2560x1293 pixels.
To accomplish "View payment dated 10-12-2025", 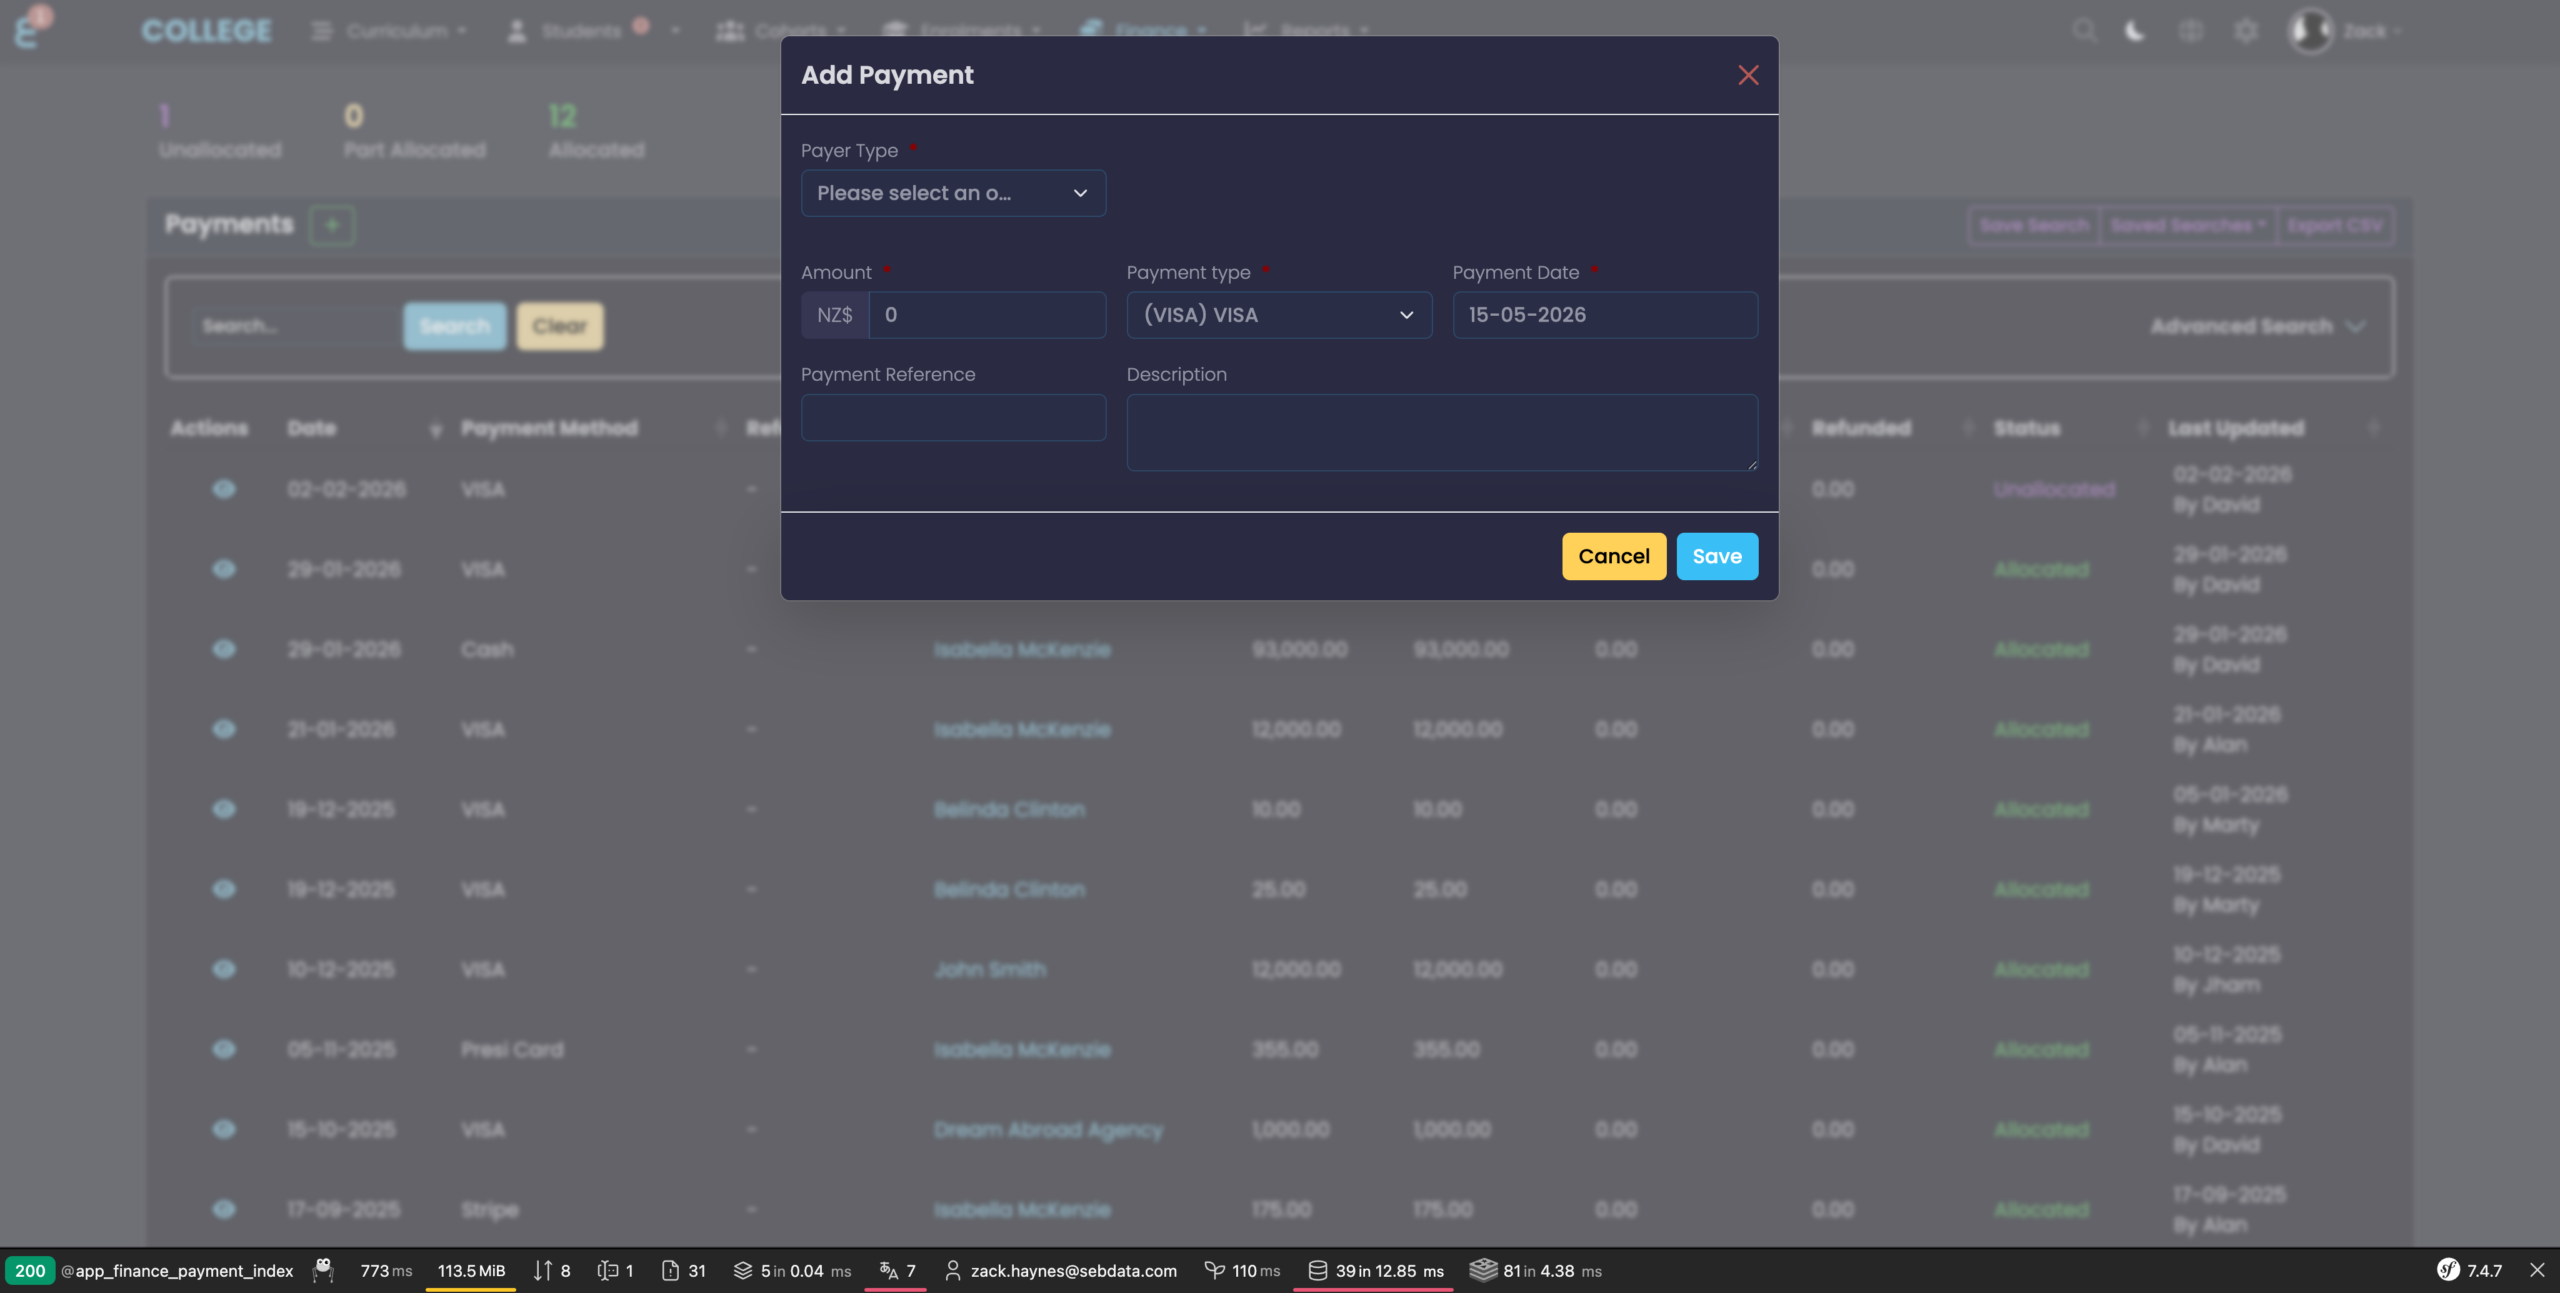I will tap(224, 969).
